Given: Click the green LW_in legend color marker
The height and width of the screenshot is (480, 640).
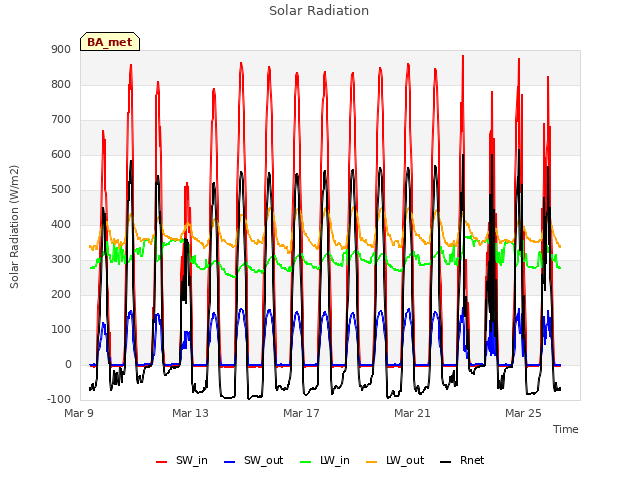Looking at the screenshot, I should pyautogui.click(x=306, y=462).
